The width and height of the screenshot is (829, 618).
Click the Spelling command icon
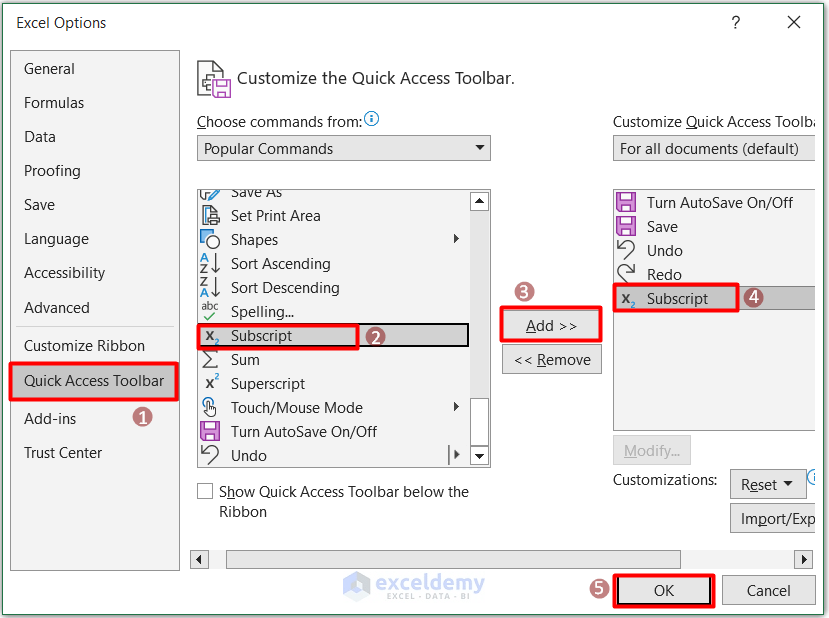pos(211,311)
